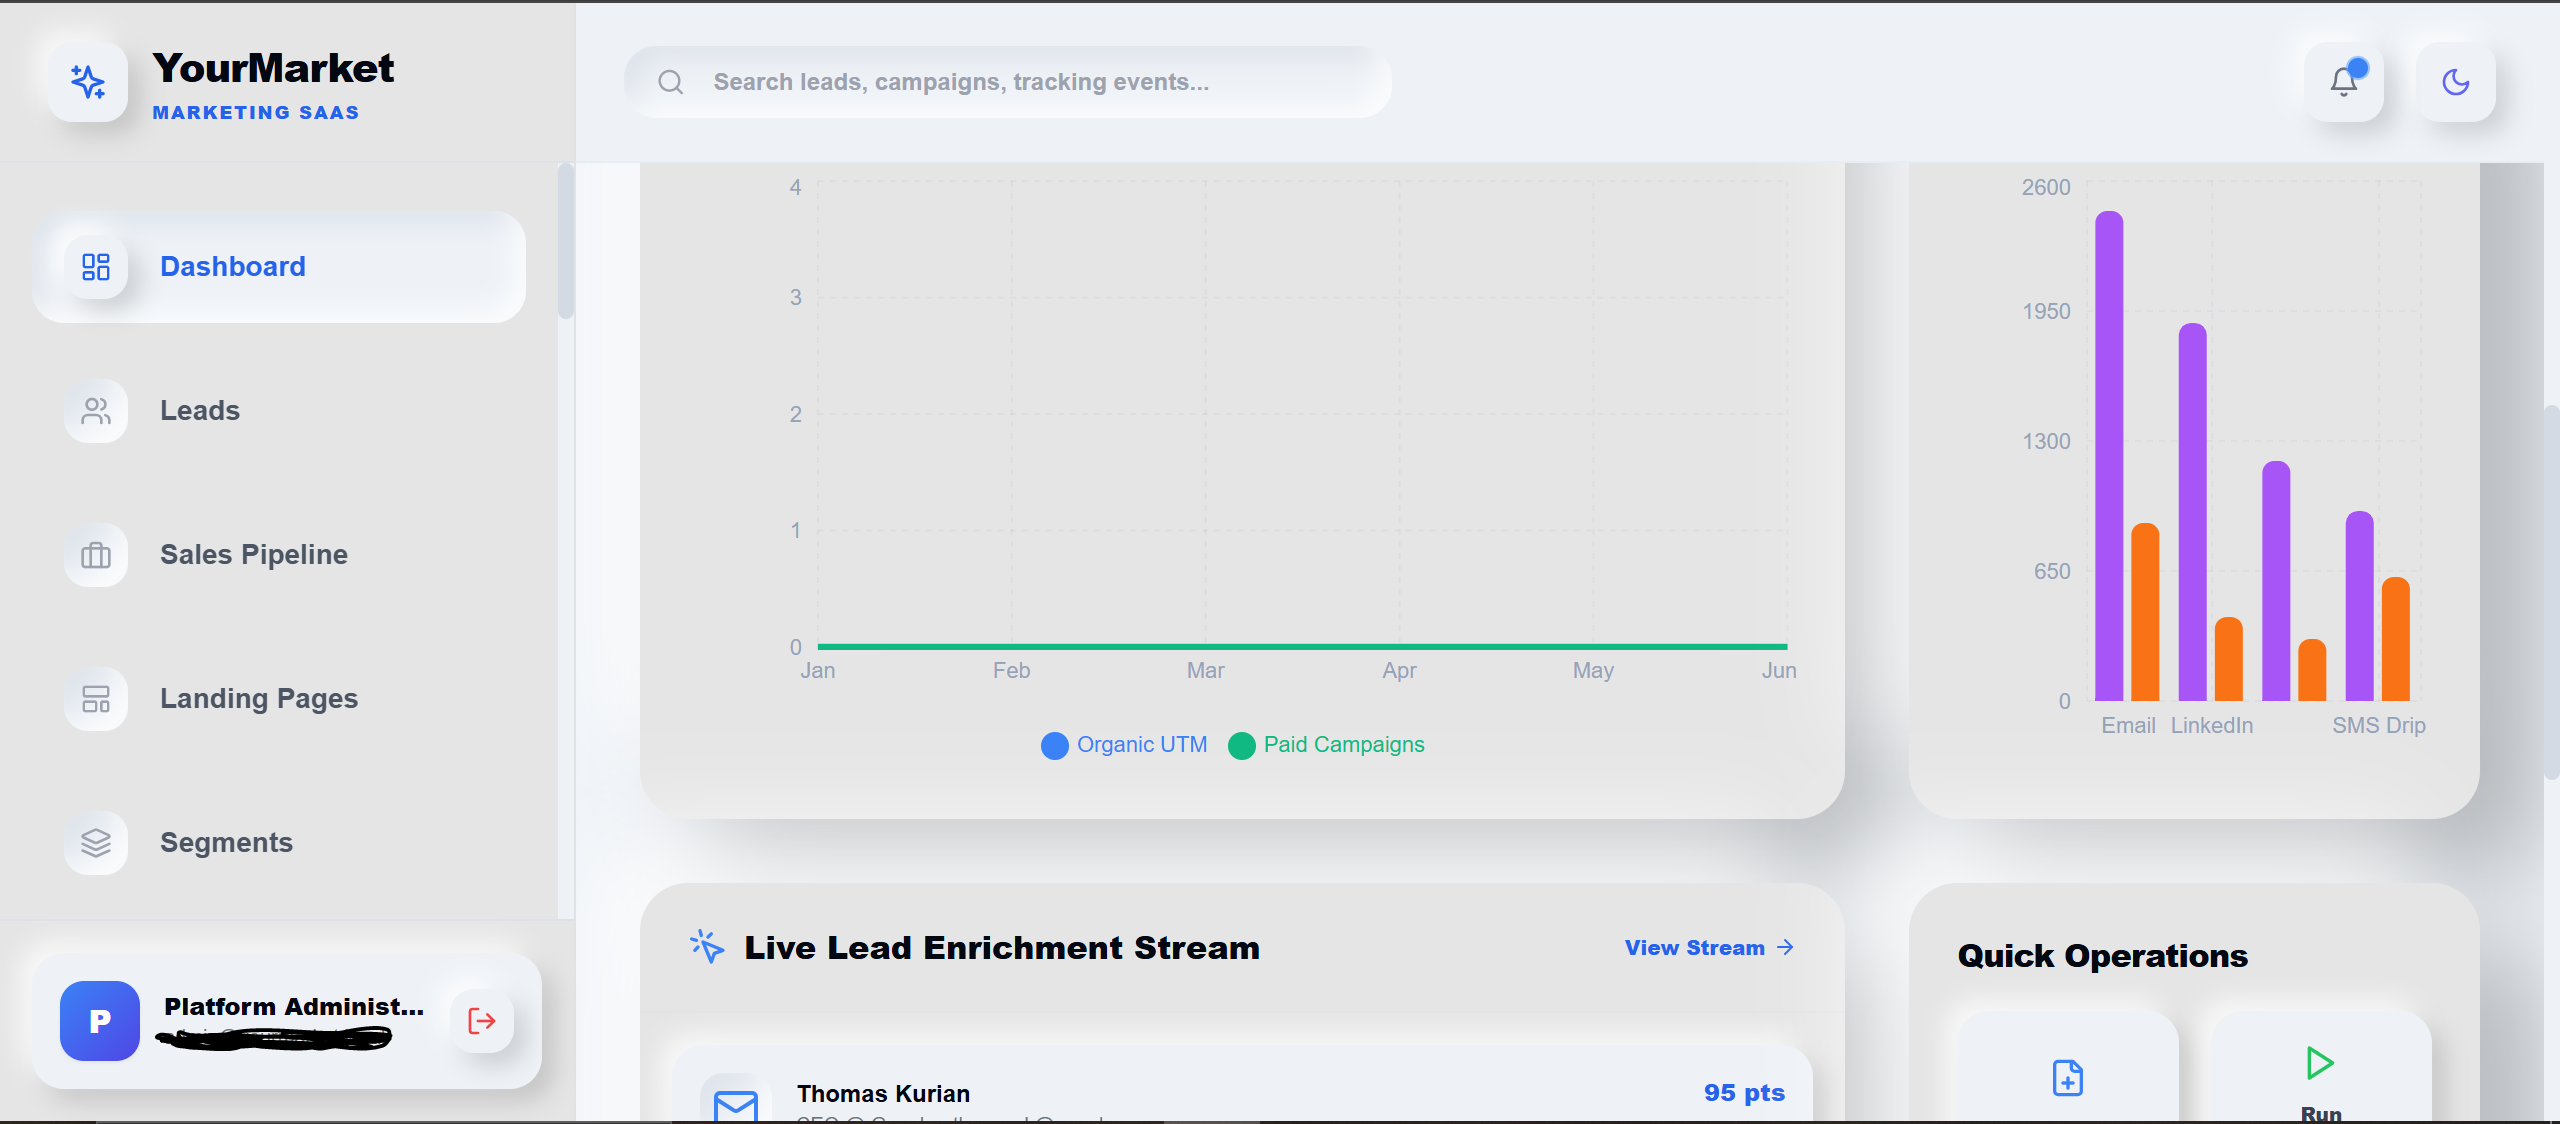Open Platform Administrator profile name
The width and height of the screenshot is (2560, 1124).
(294, 1006)
